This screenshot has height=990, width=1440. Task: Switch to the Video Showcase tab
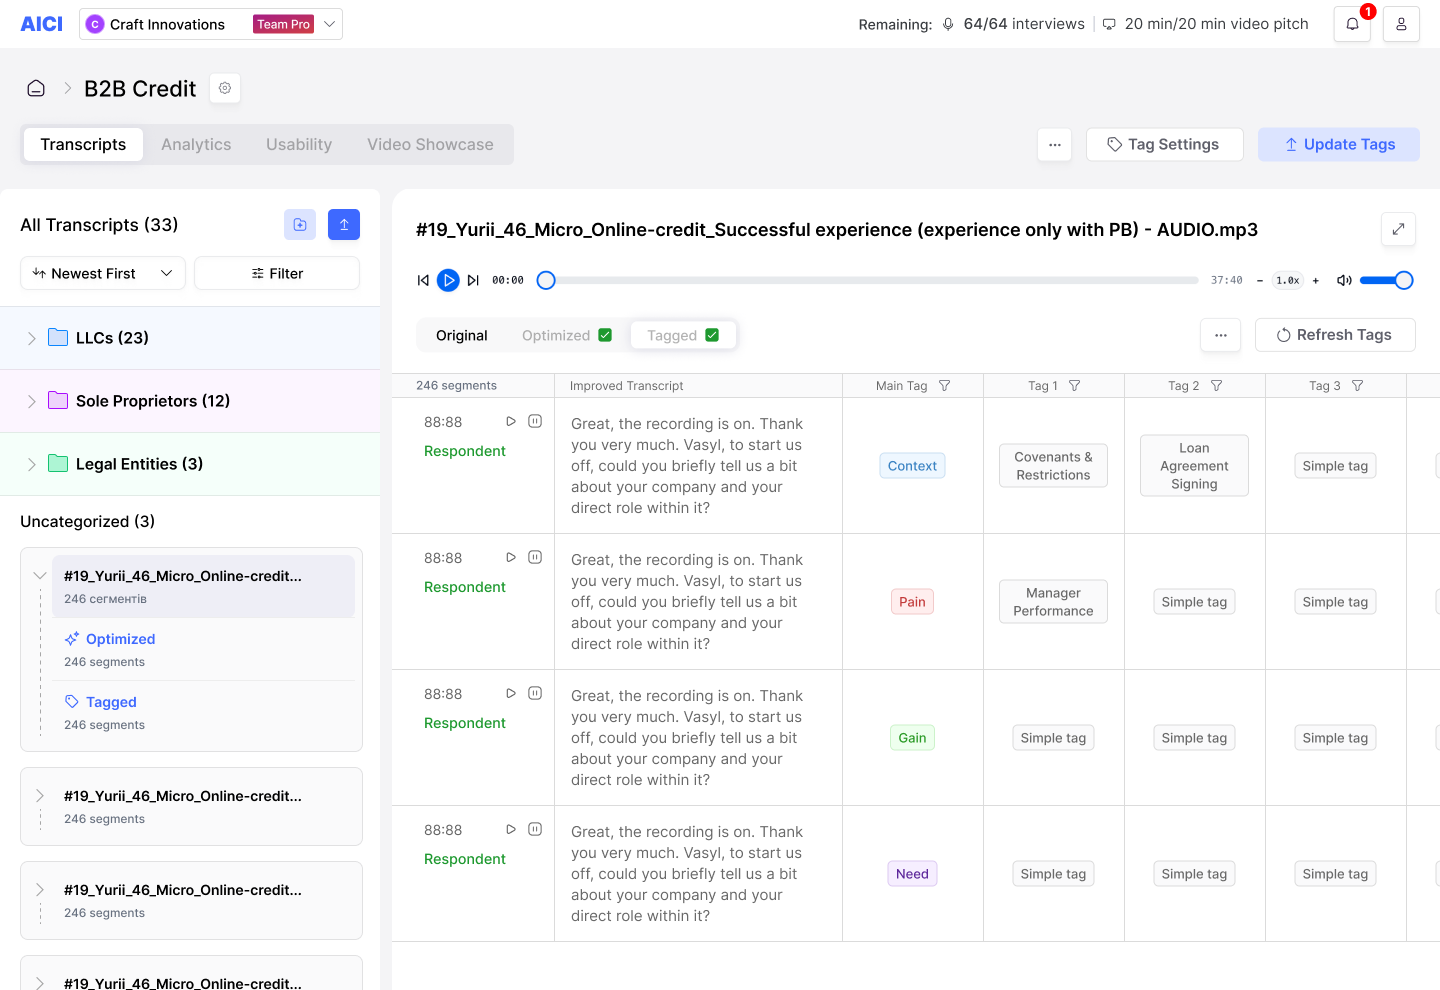[x=430, y=144]
